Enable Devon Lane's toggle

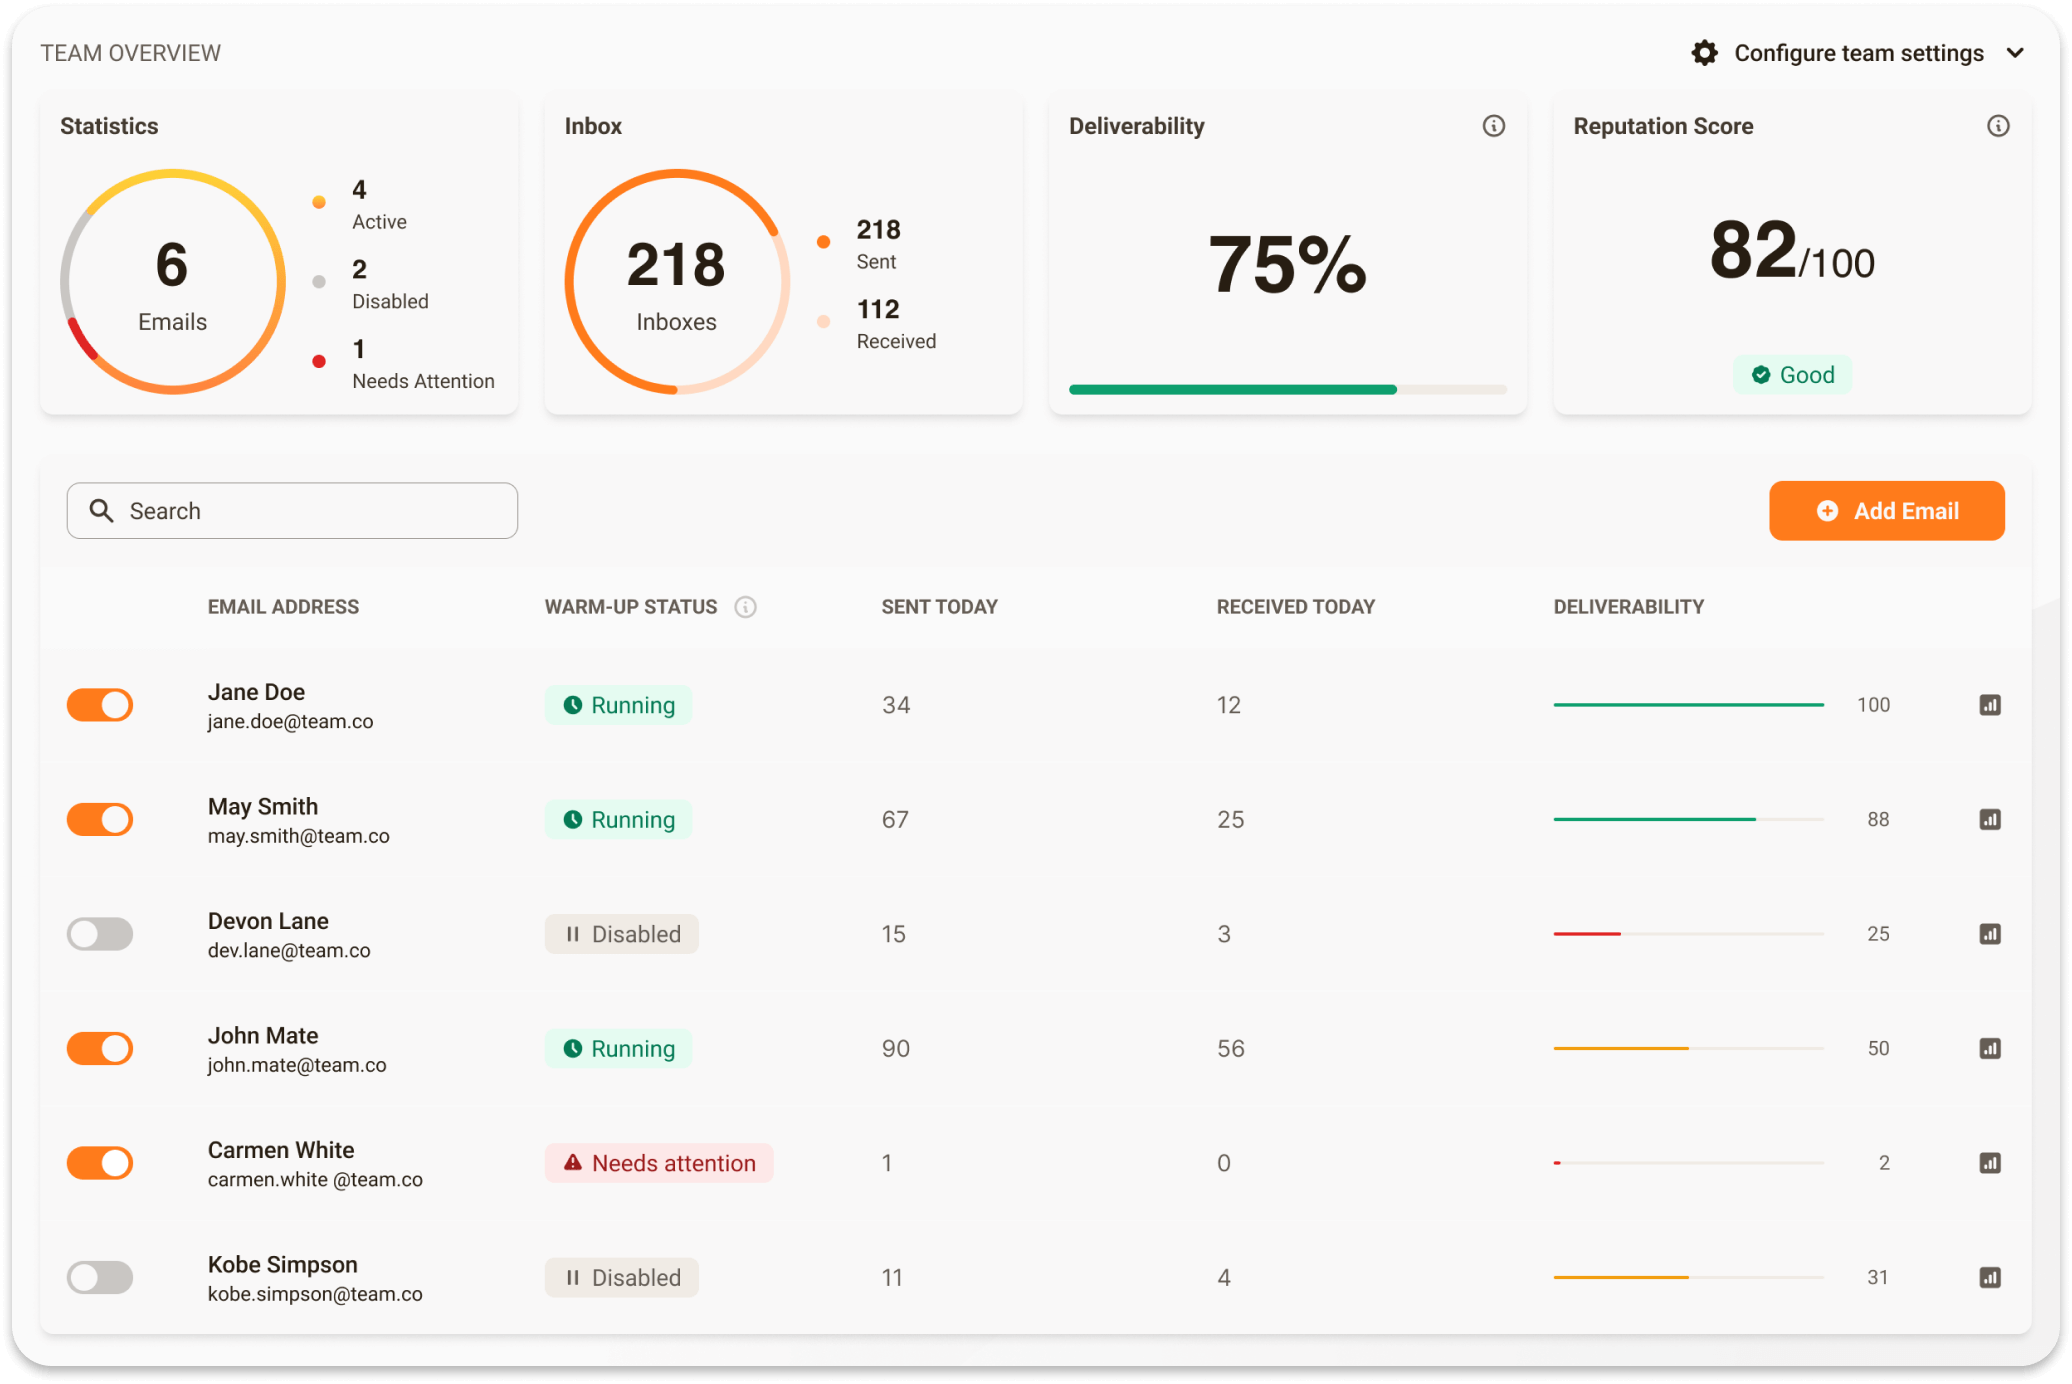tap(100, 934)
